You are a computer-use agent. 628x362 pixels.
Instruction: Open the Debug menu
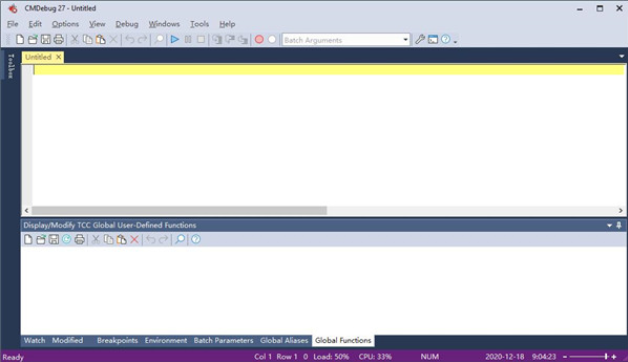pos(127,24)
